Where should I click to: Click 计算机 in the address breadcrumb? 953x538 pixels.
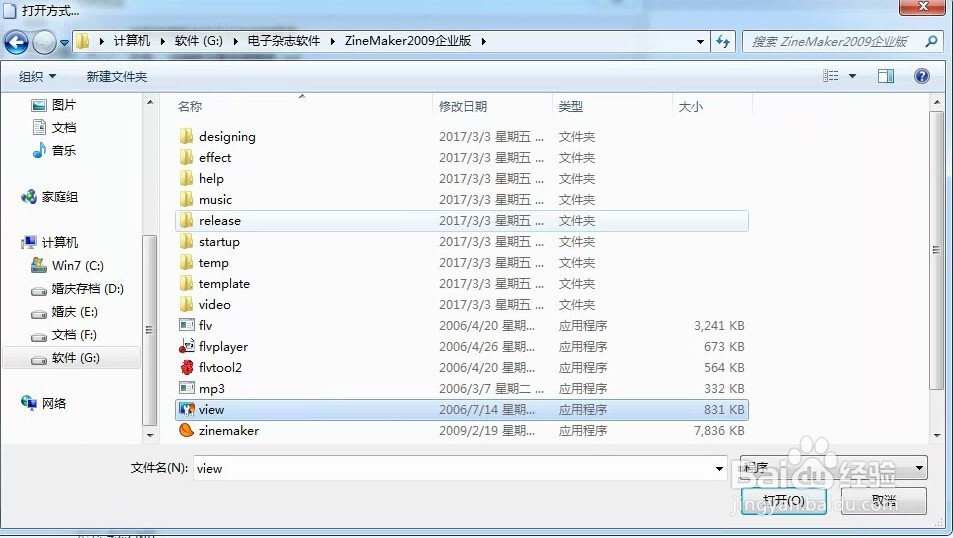(131, 41)
